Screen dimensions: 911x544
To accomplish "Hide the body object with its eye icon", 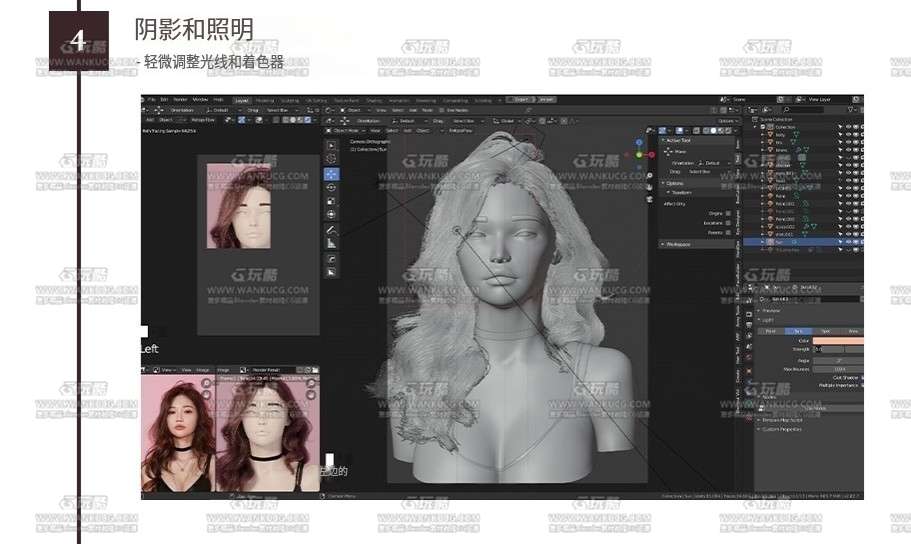I will click(x=848, y=135).
